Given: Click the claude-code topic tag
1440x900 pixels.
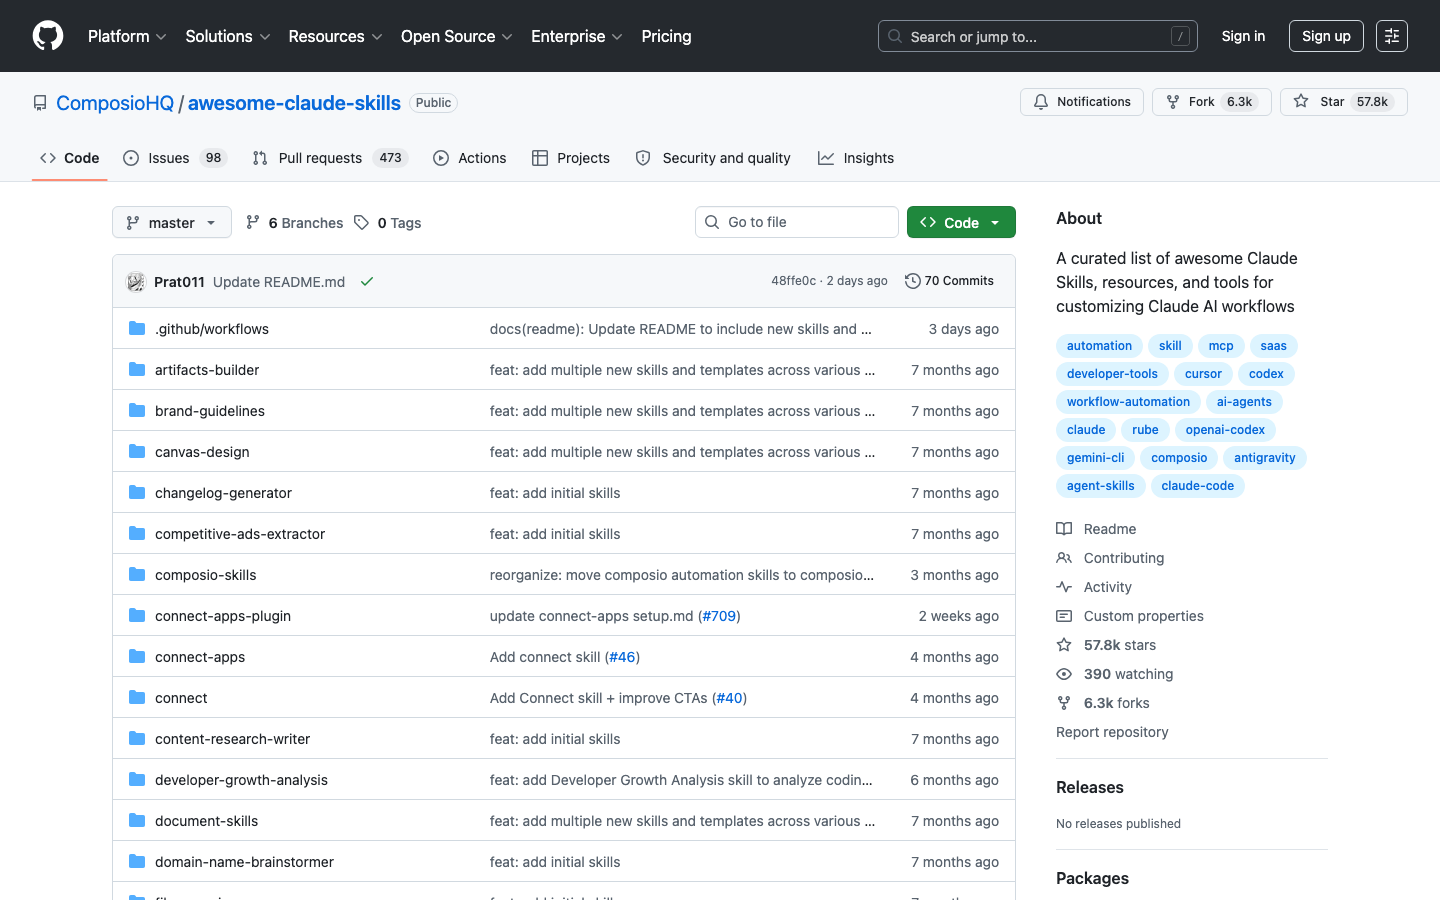Looking at the screenshot, I should (1198, 486).
